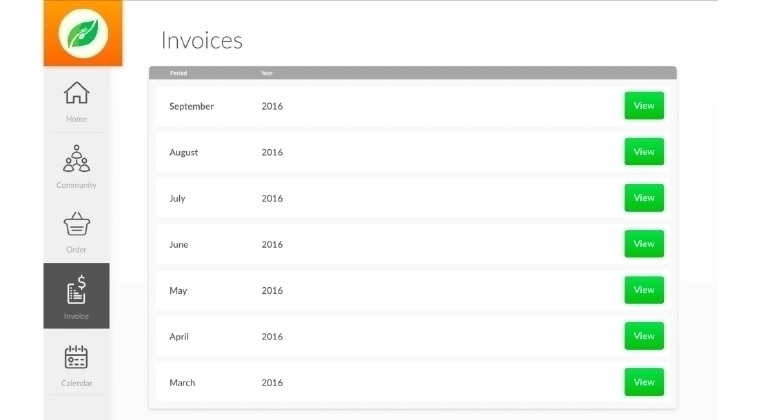The image size is (760, 420).
Task: View the September 2016 invoice
Action: (644, 106)
